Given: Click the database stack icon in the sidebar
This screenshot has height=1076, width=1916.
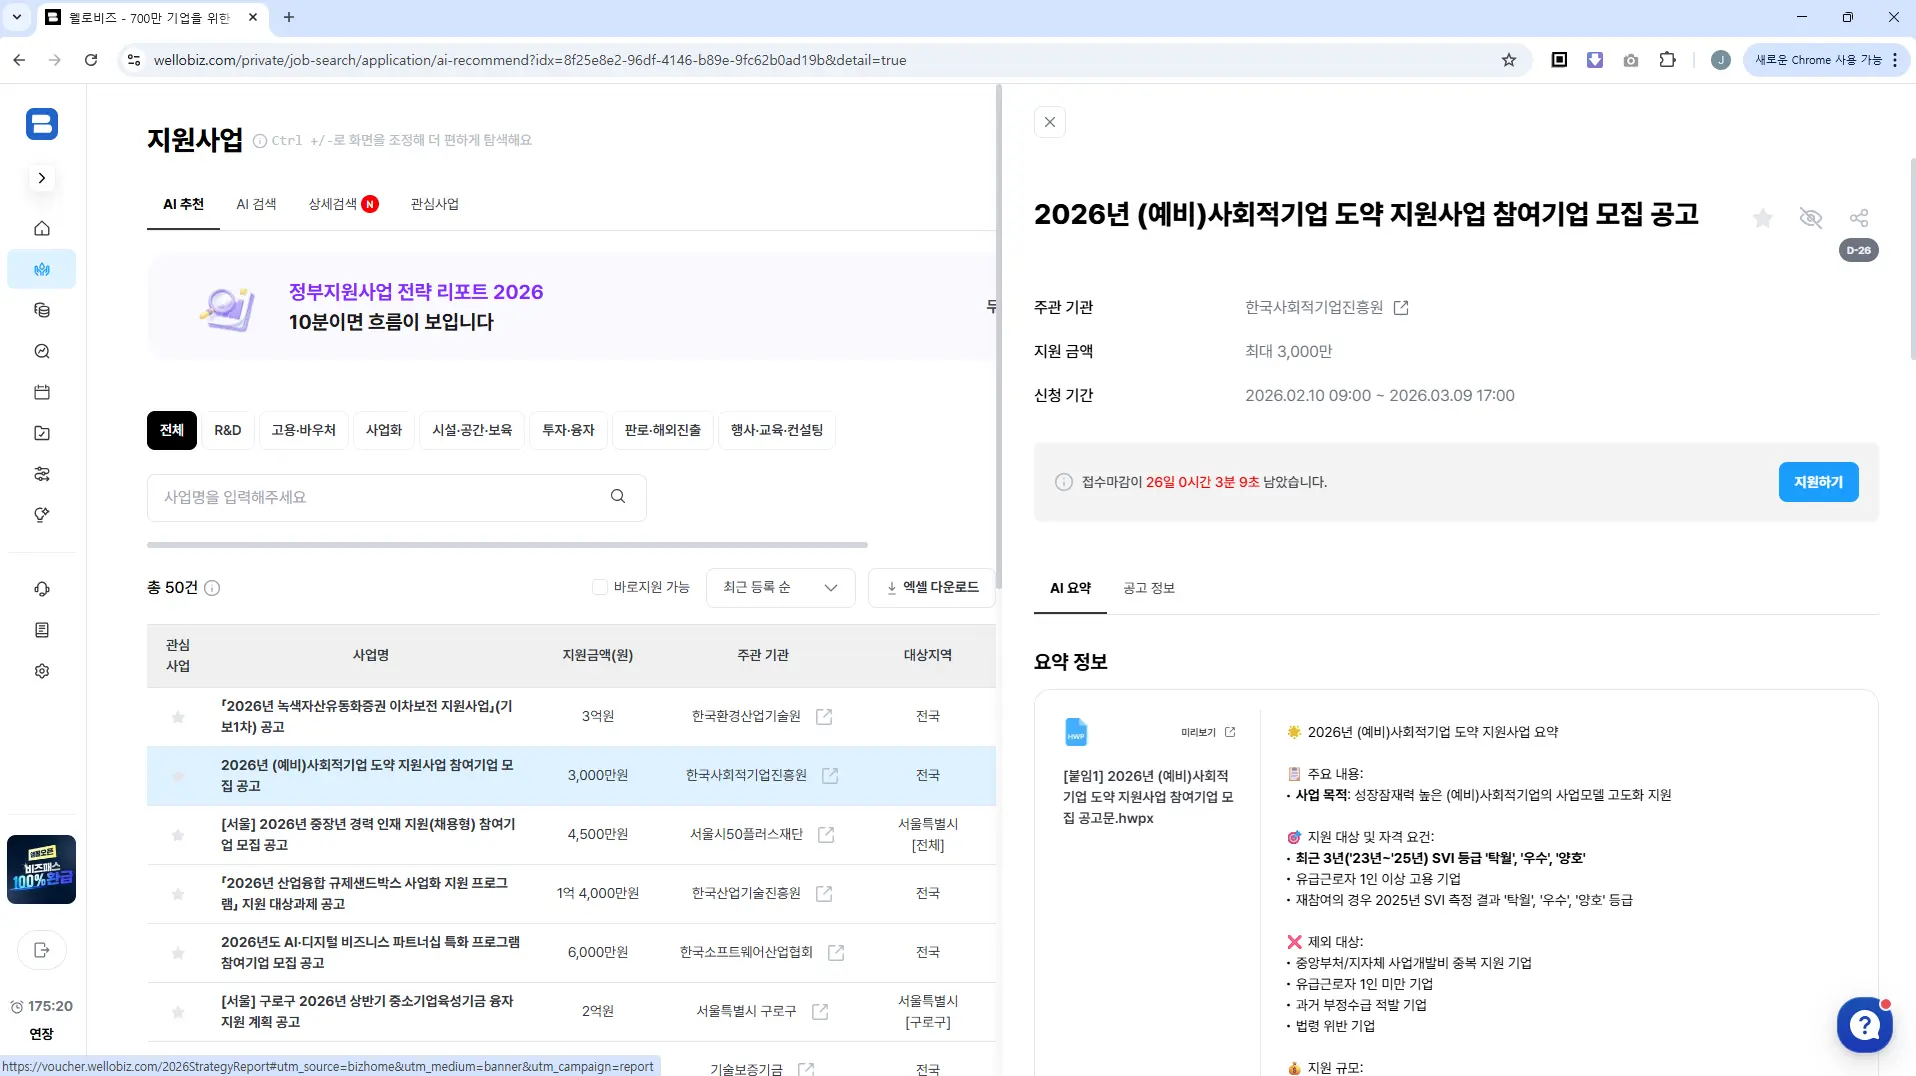Looking at the screenshot, I should pos(42,310).
